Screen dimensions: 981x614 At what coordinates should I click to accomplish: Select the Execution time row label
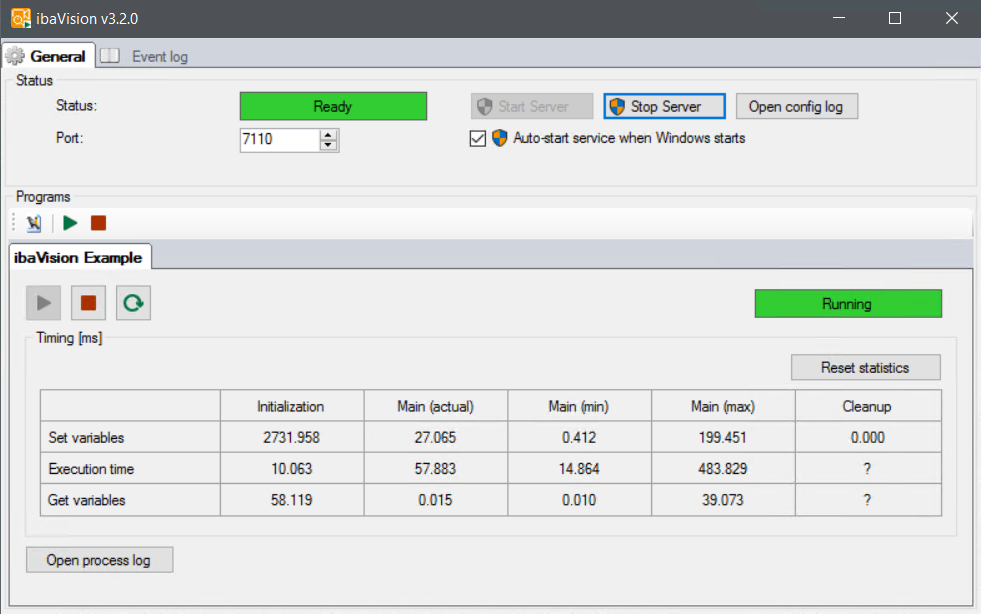91,469
